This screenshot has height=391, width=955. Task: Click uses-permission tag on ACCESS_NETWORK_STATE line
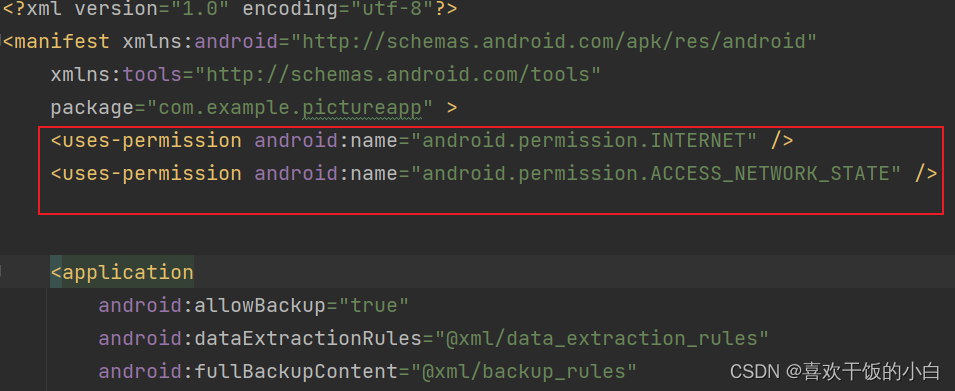tap(146, 174)
